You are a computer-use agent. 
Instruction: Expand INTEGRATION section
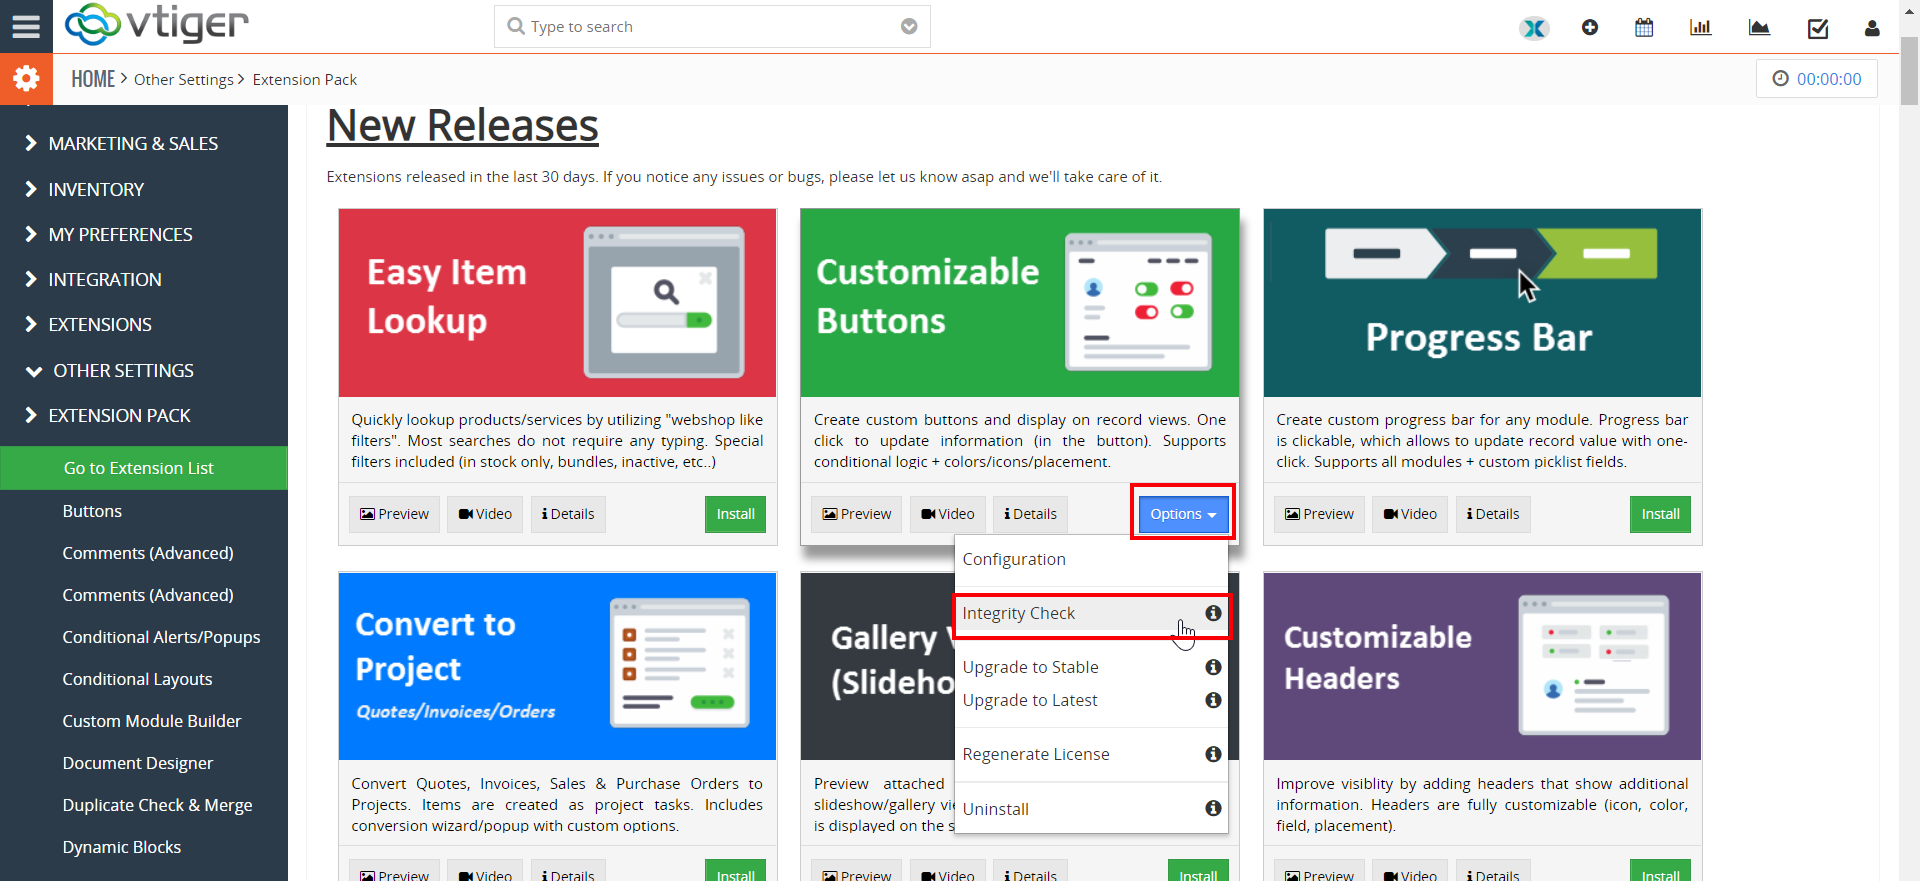click(x=105, y=280)
